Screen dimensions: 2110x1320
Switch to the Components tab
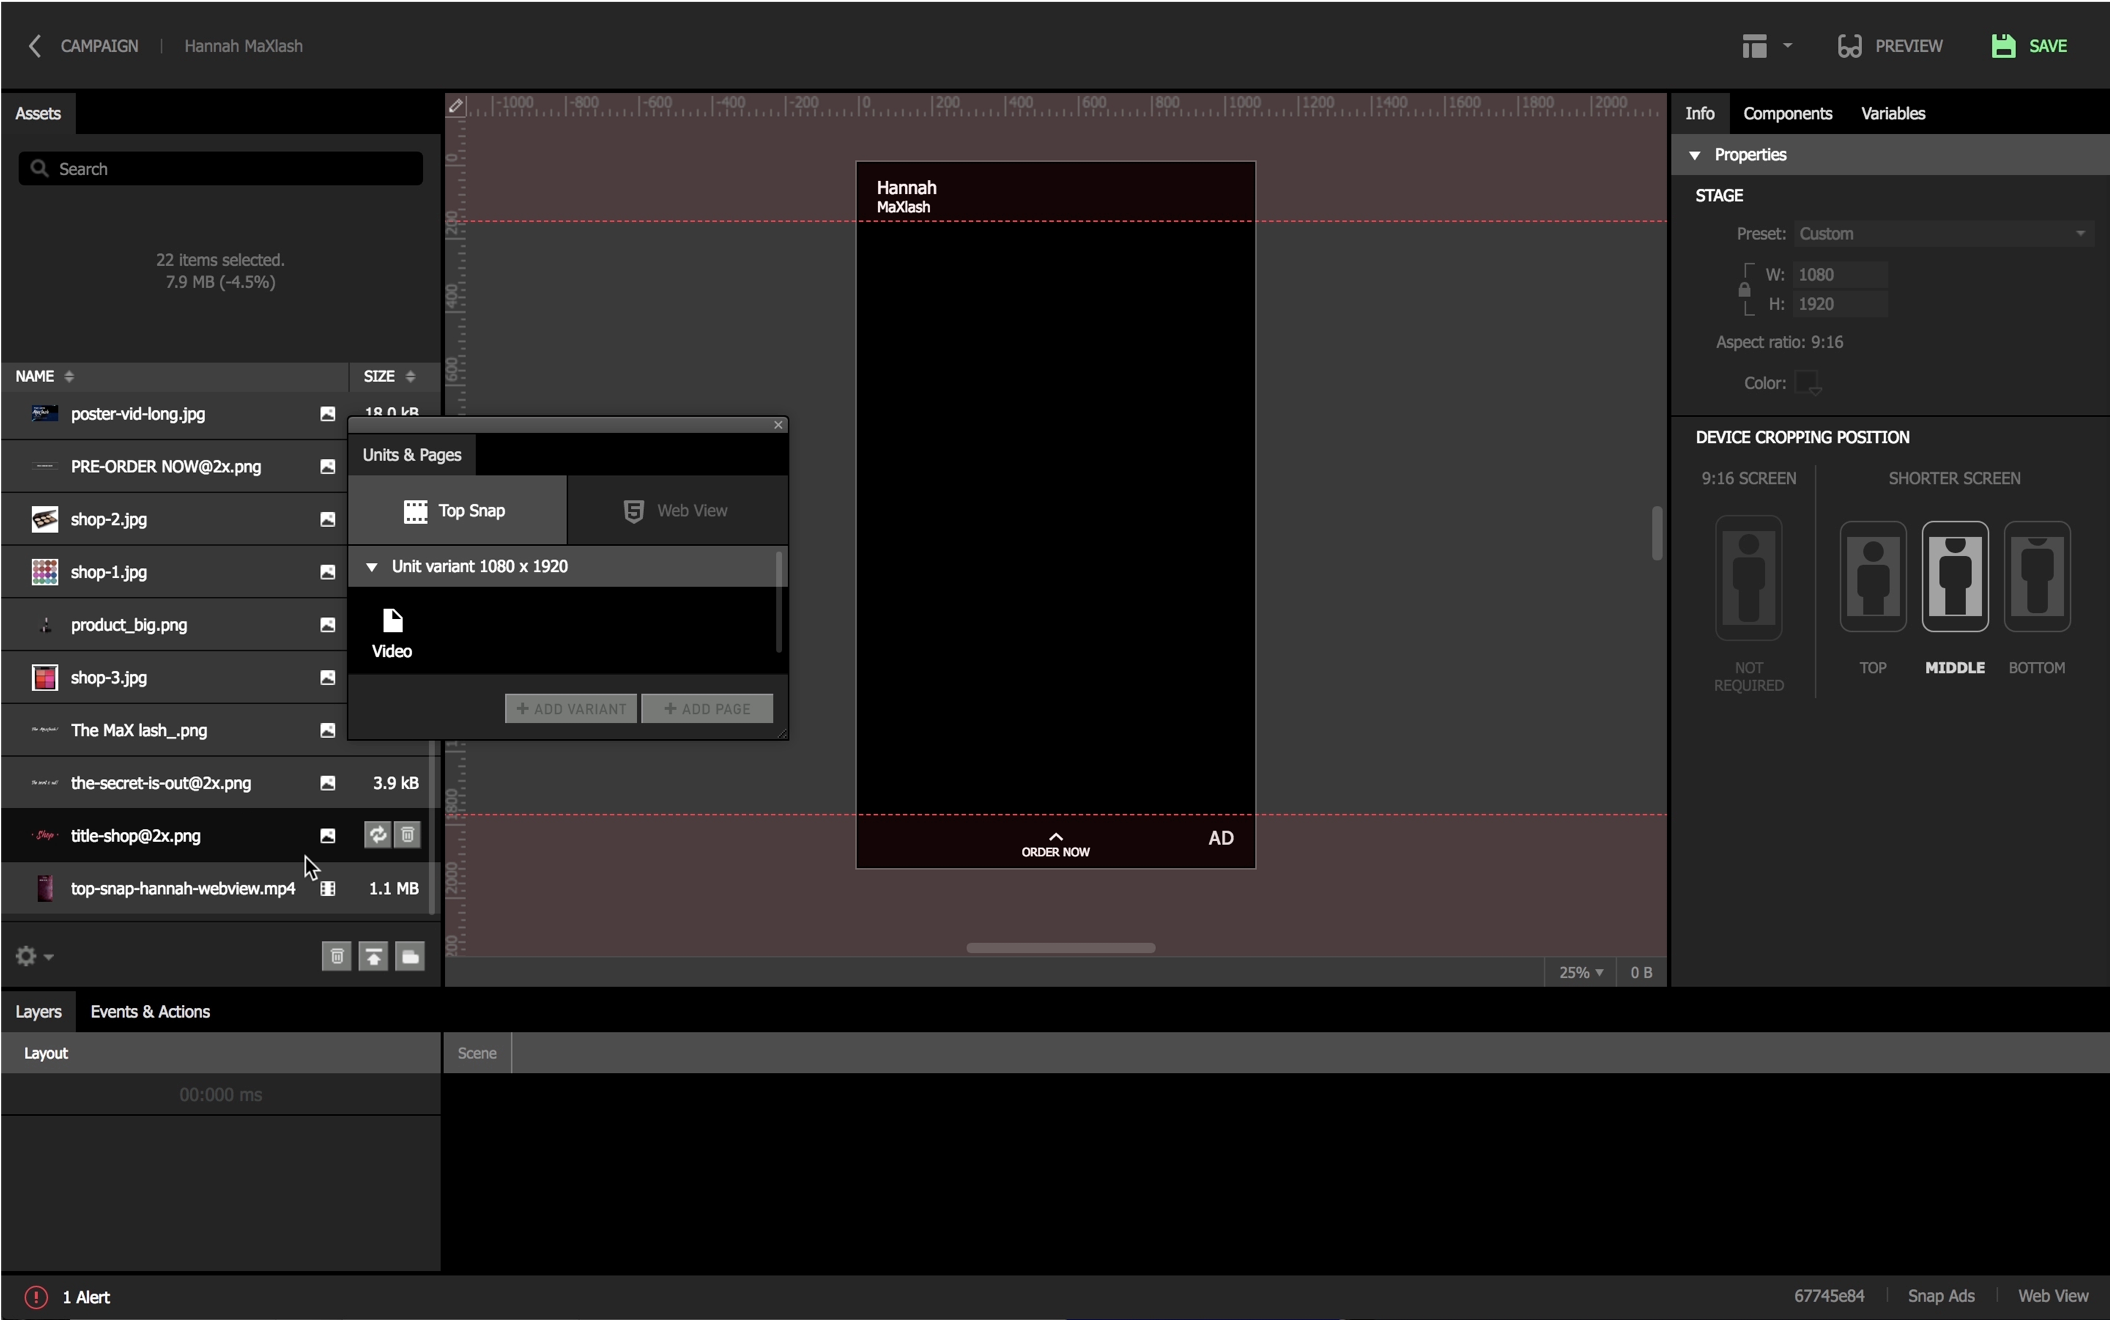click(x=1787, y=113)
